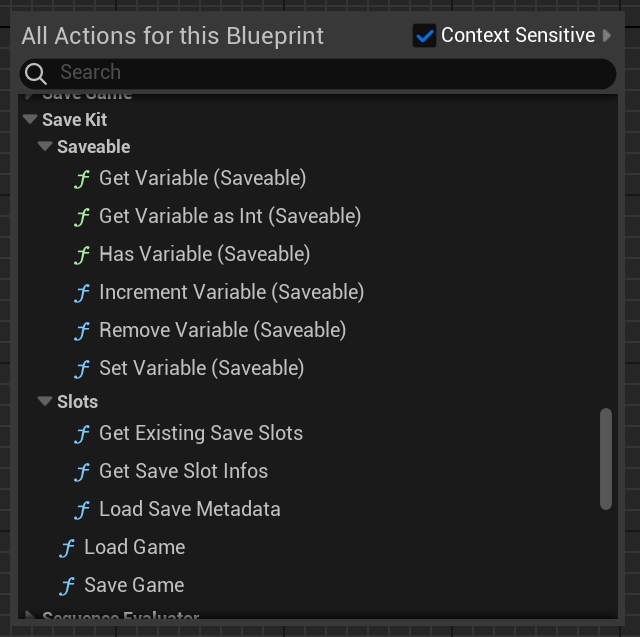Toggle the Context Sensitive checkbox
This screenshot has height=637, width=640.
(x=424, y=36)
